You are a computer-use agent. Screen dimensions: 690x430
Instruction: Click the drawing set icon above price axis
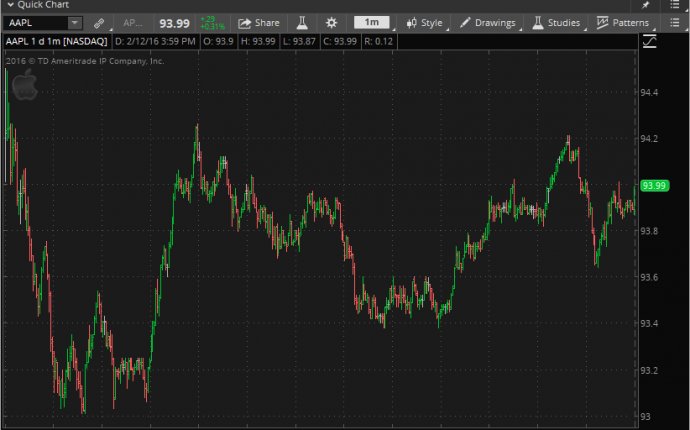click(650, 41)
